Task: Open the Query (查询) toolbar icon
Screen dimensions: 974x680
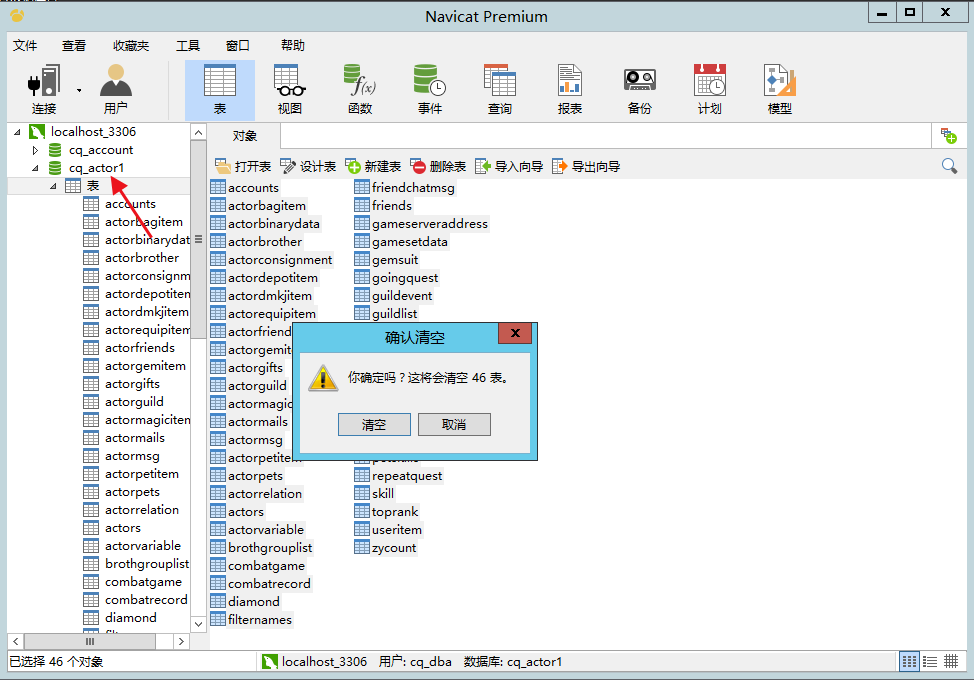Action: pos(499,89)
